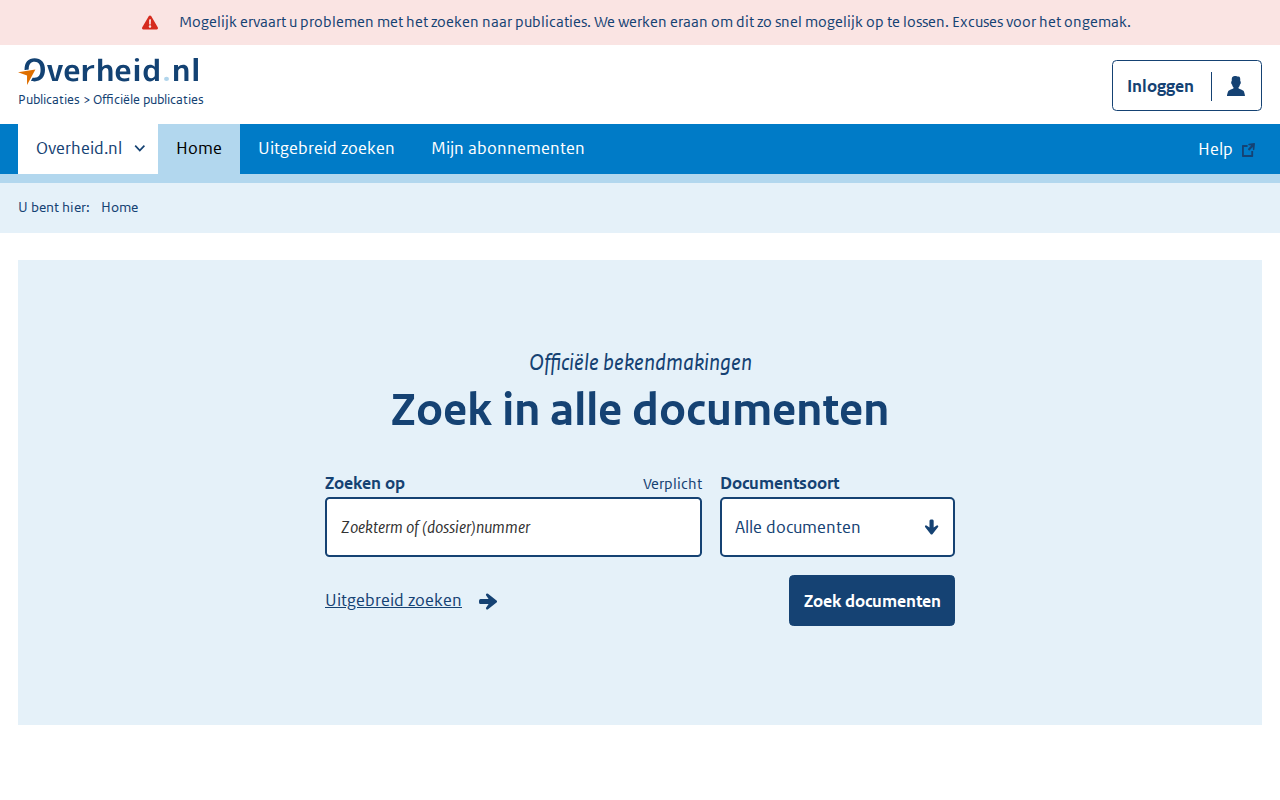Viewport: 1280px width, 800px height.
Task: Click the Documentsoort label
Action: tap(780, 483)
